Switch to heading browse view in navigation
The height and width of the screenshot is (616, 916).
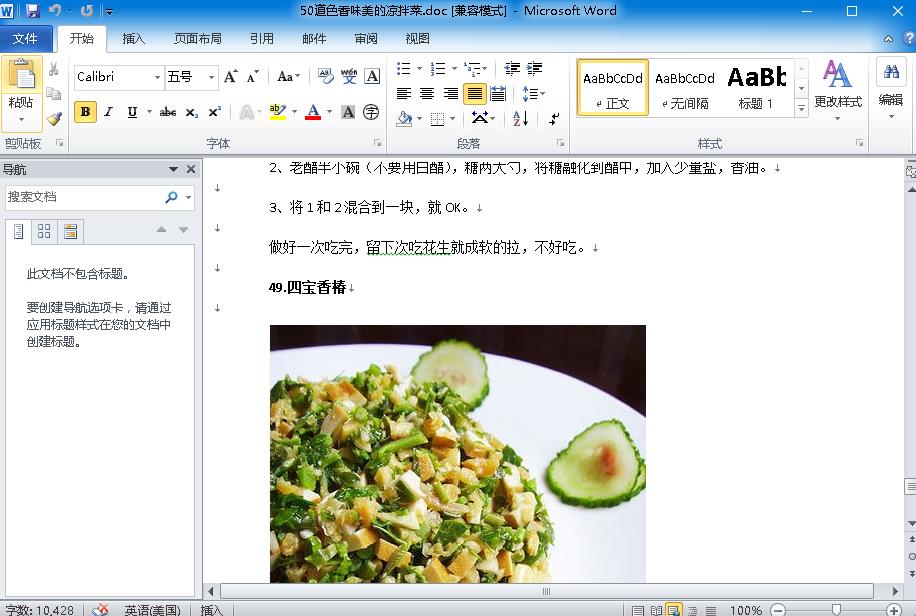pyautogui.click(x=19, y=231)
